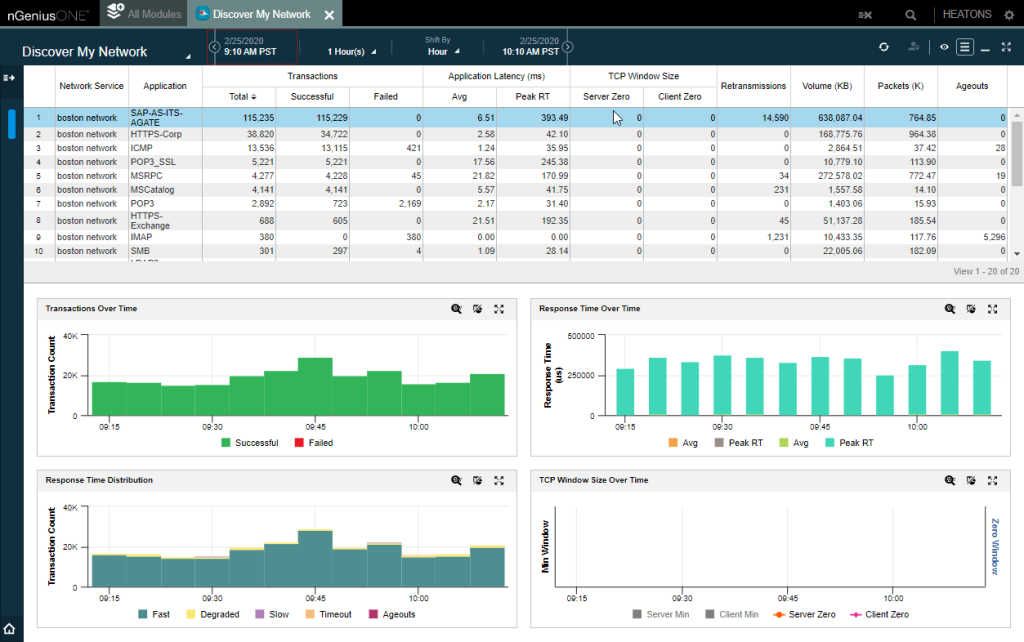
Task: Select the MSCatalog application row
Action: [x=516, y=190]
